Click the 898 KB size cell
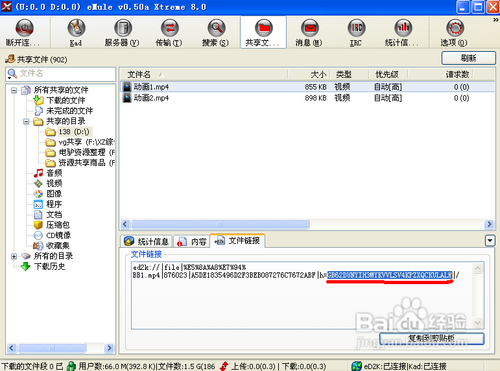Viewport: 500px width, 371px height. coord(315,98)
